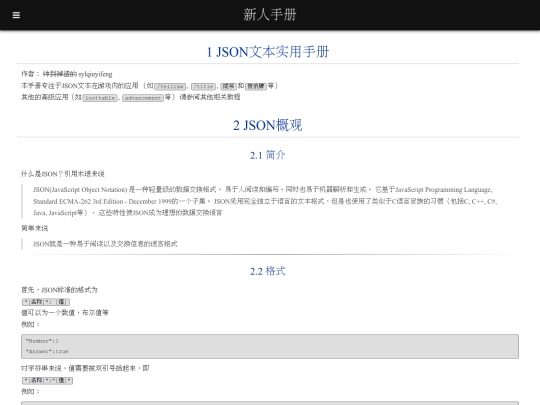Click the short quote beginning JSON就是
The width and height of the screenshot is (540, 405).
(x=105, y=244)
